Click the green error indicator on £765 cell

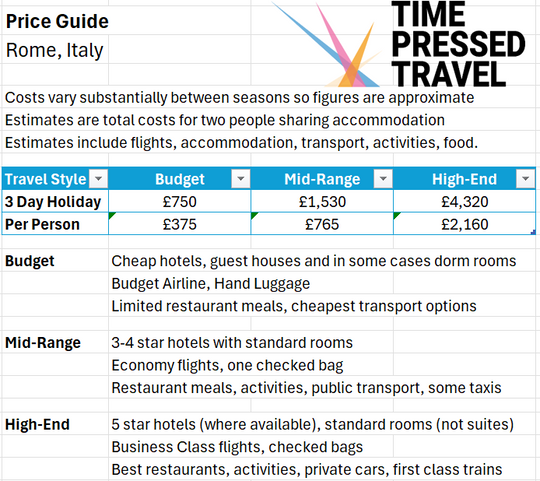[254, 216]
